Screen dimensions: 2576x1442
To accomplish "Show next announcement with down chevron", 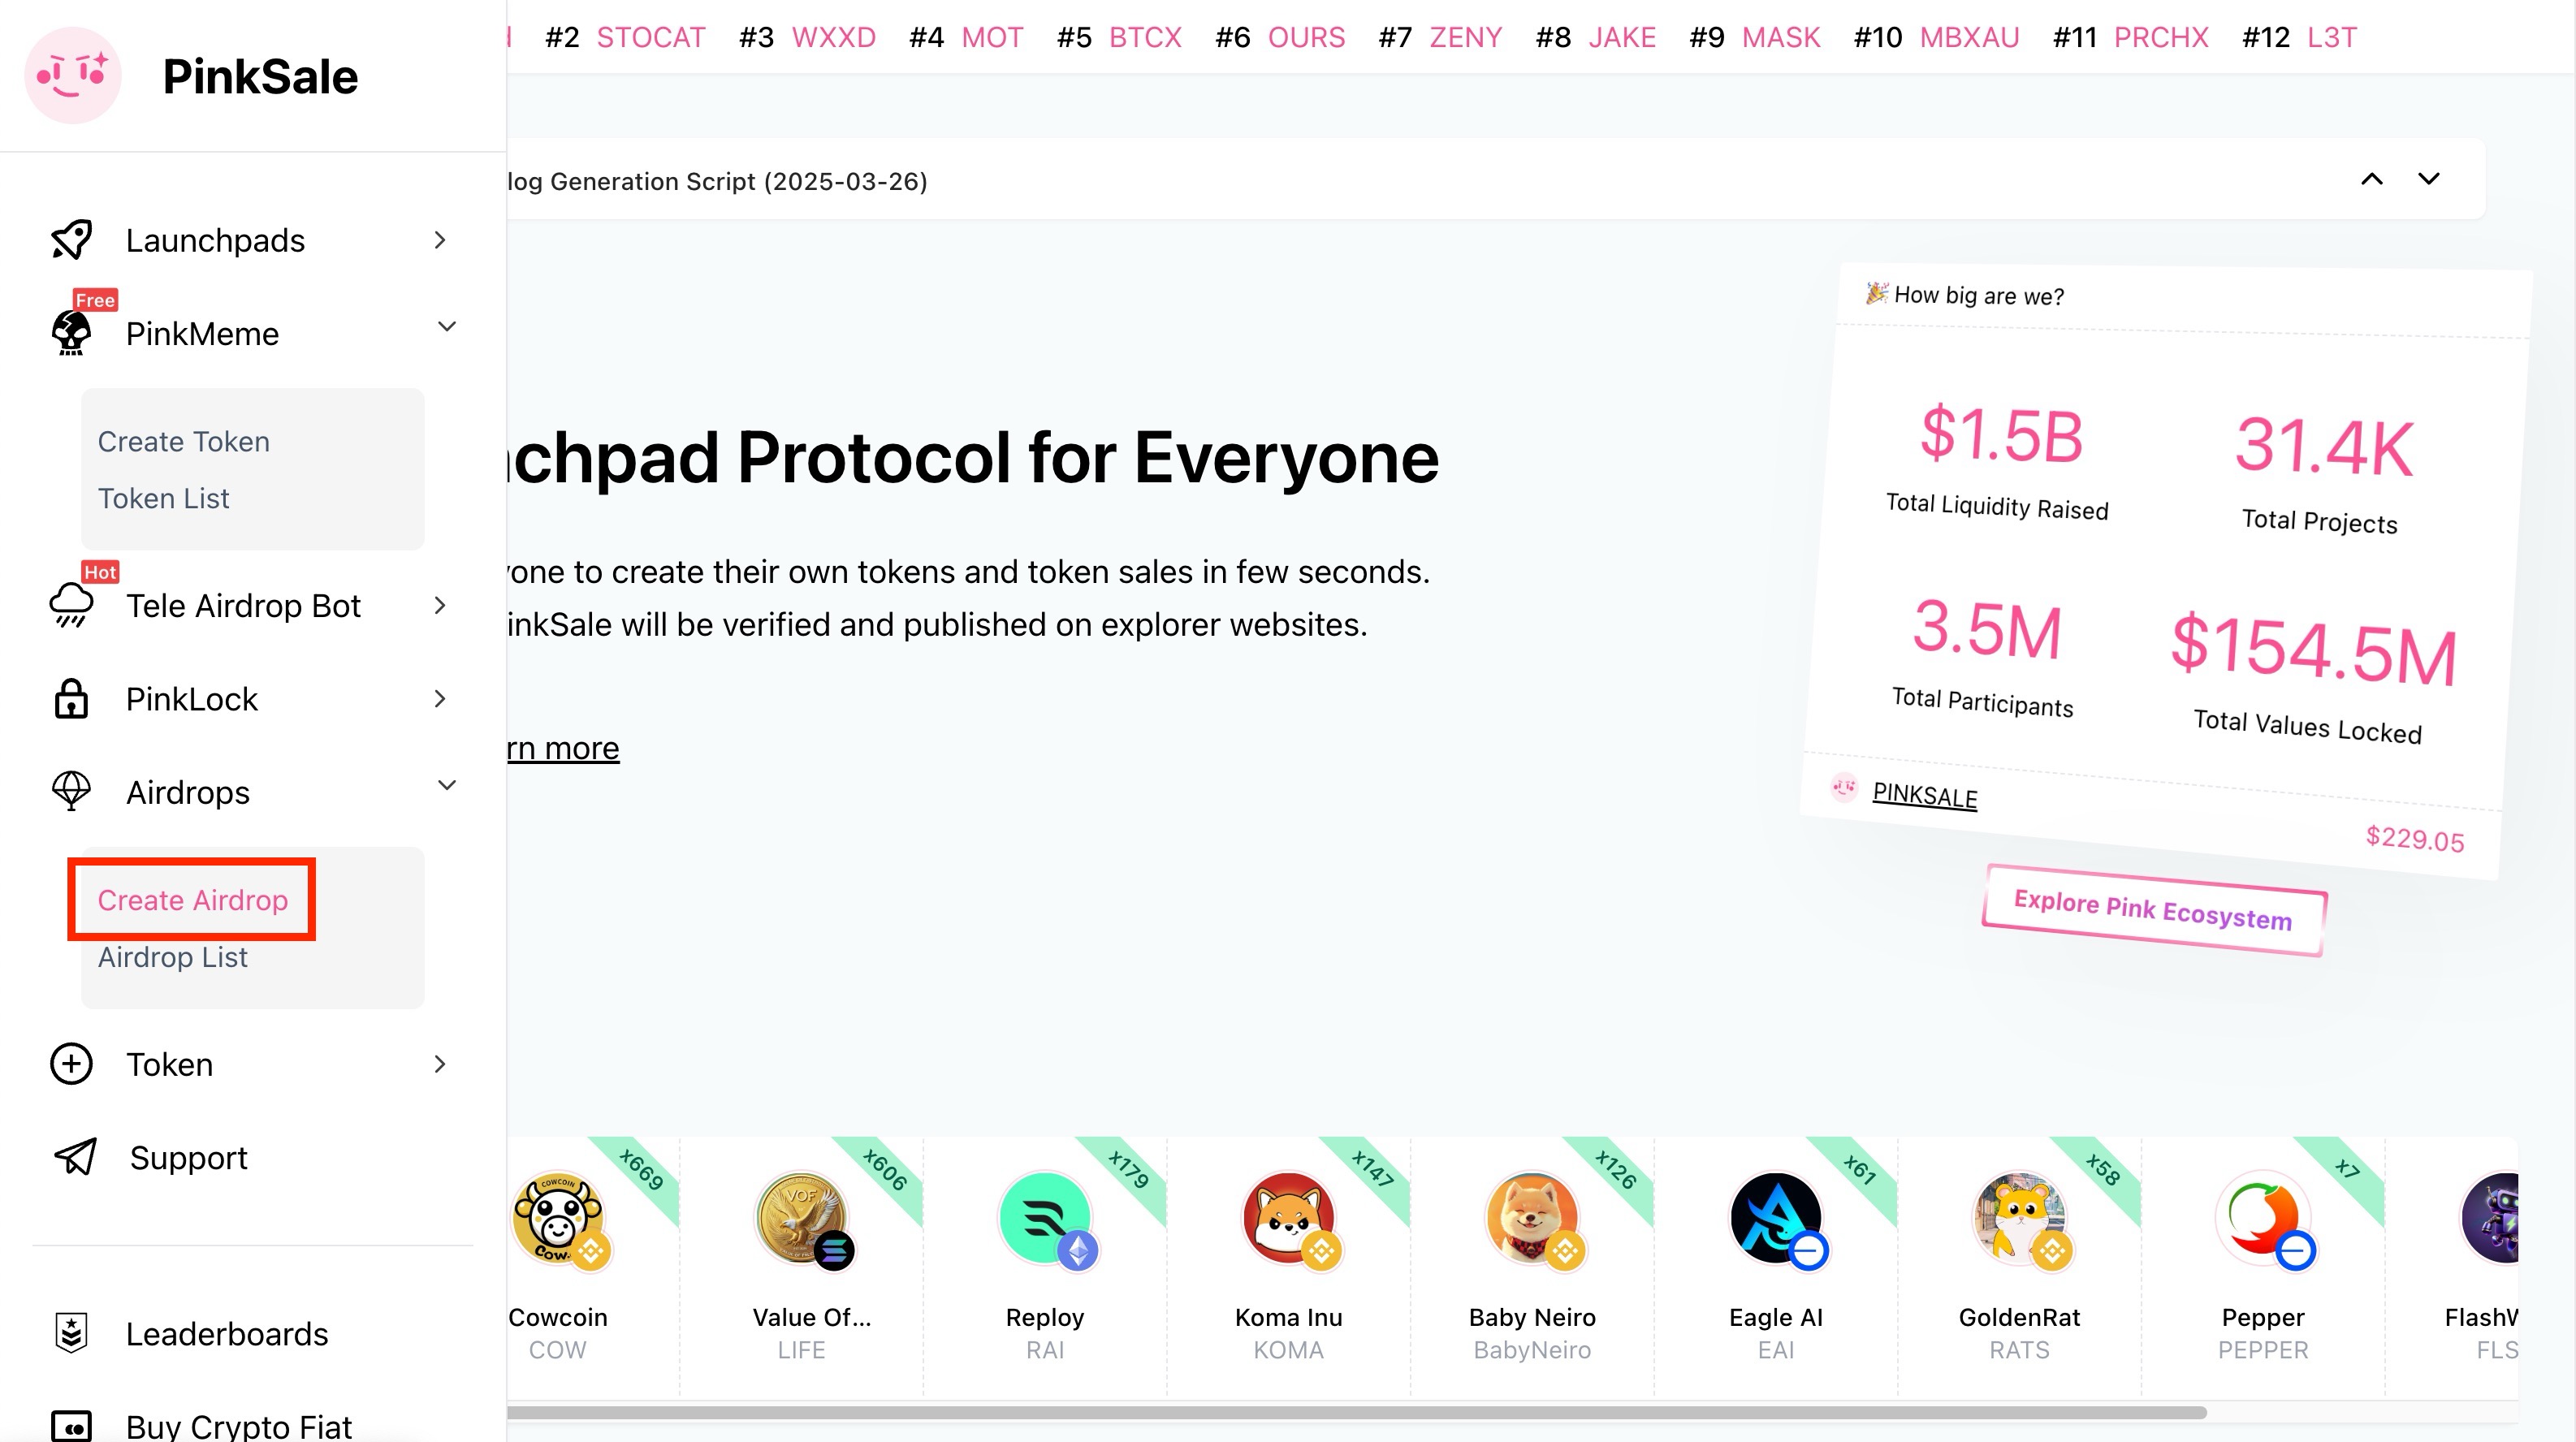I will 2428,179.
